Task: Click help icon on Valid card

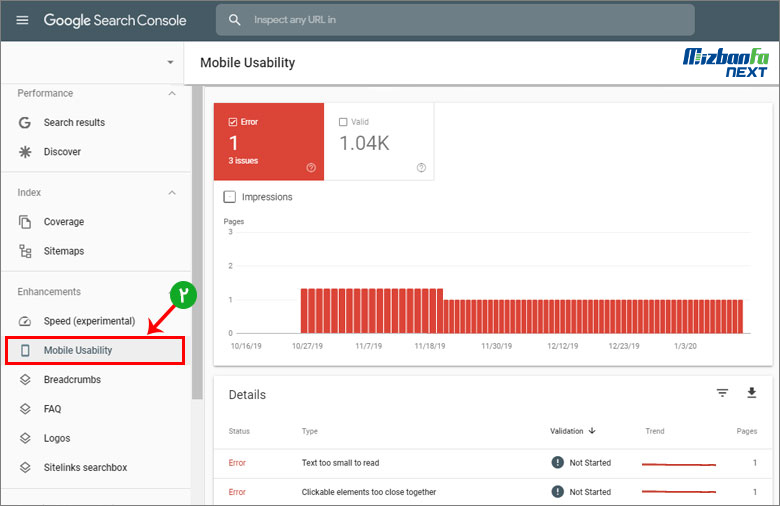Action: [x=421, y=168]
